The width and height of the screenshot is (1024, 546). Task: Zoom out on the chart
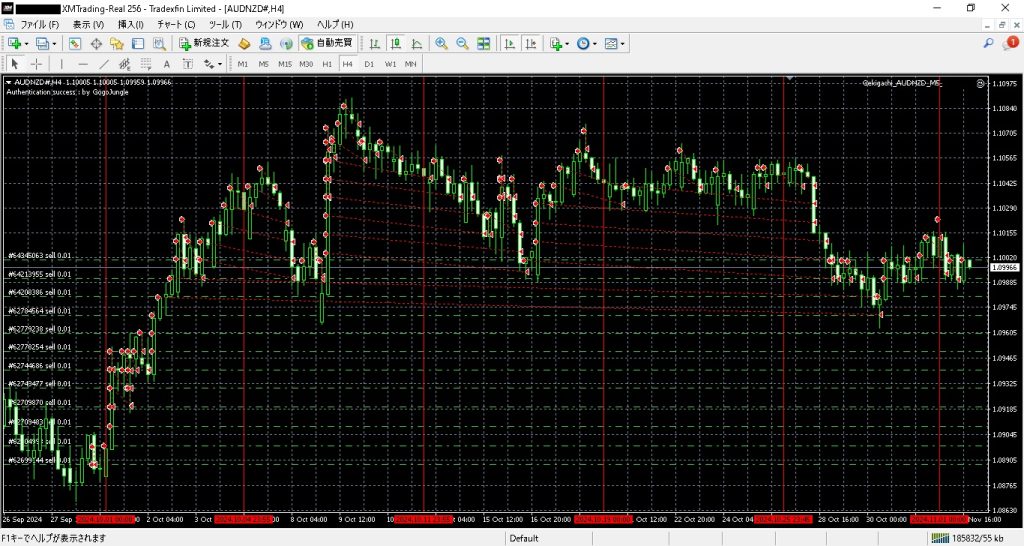462,43
